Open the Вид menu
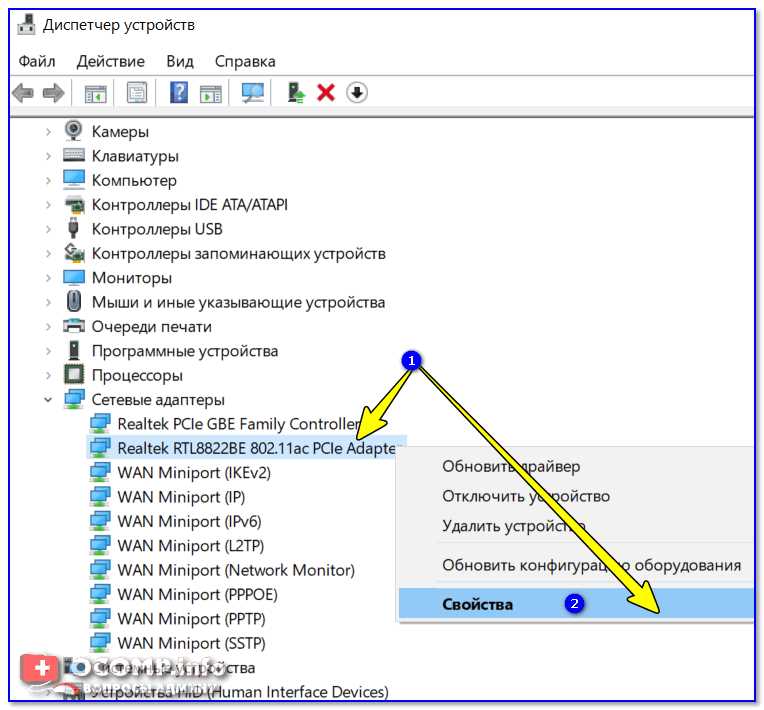Screen dimensions: 764x710 (x=180, y=61)
